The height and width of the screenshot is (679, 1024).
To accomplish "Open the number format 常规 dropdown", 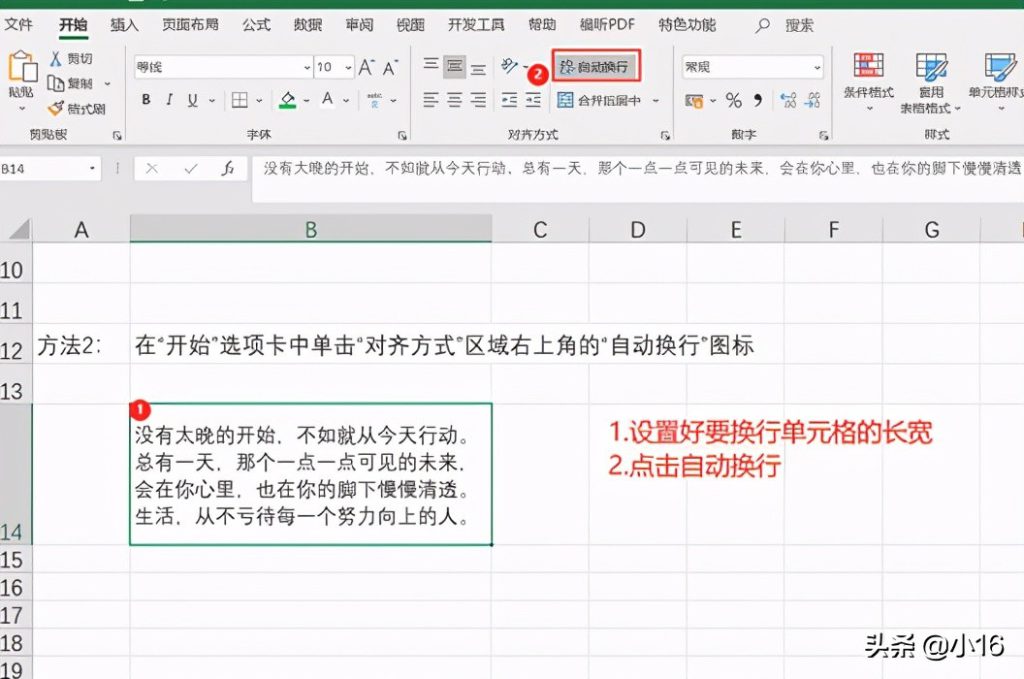I will [817, 67].
